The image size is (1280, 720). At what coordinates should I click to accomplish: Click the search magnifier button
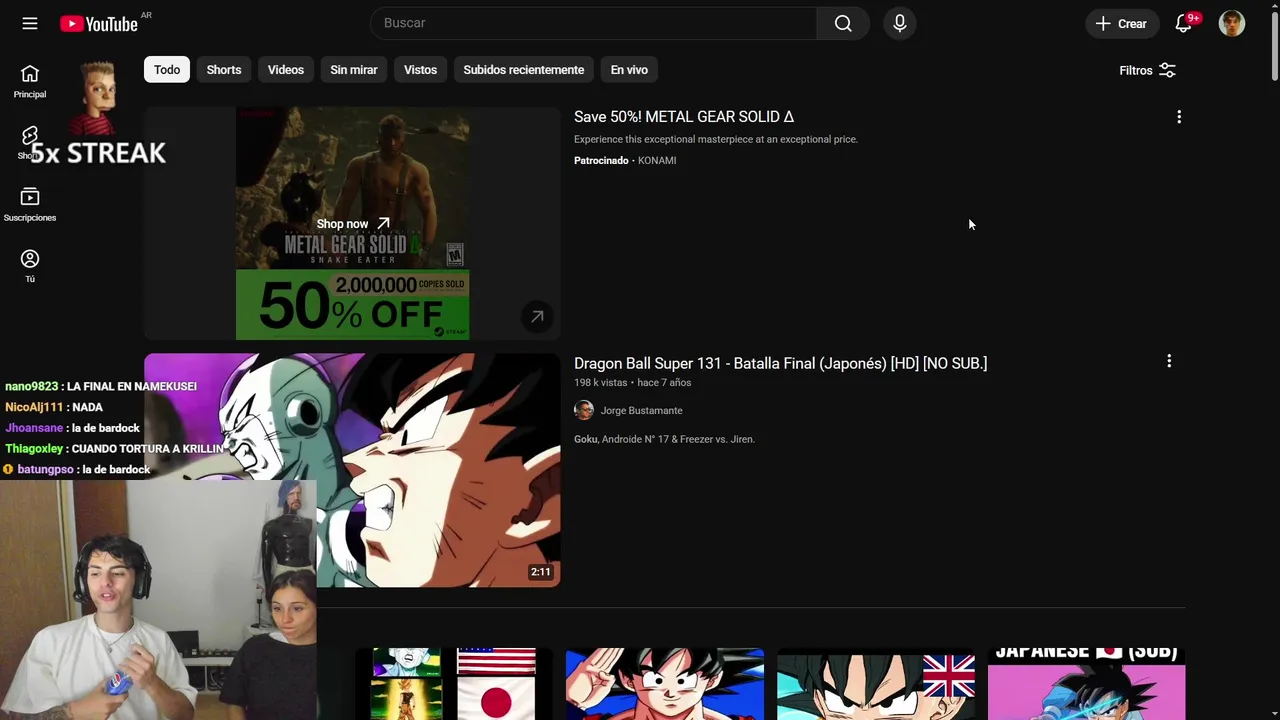coord(843,23)
